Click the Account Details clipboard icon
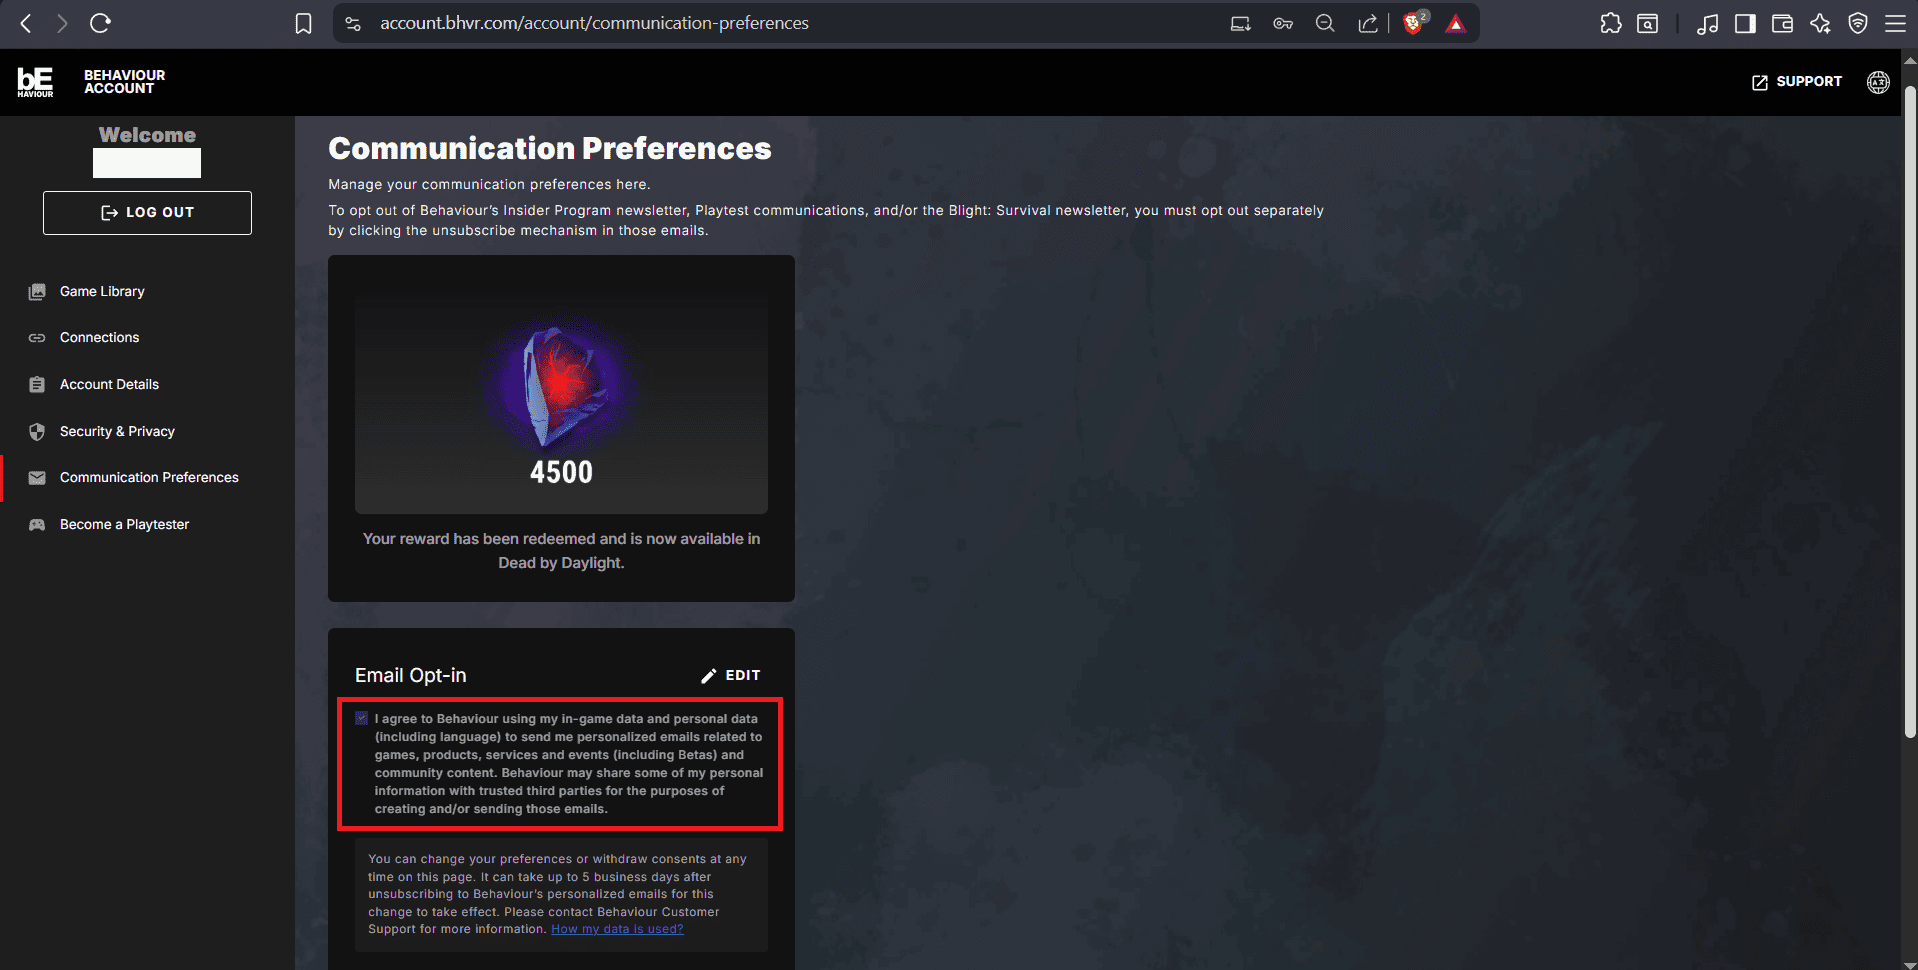Image resolution: width=1918 pixels, height=970 pixels. pos(37,385)
